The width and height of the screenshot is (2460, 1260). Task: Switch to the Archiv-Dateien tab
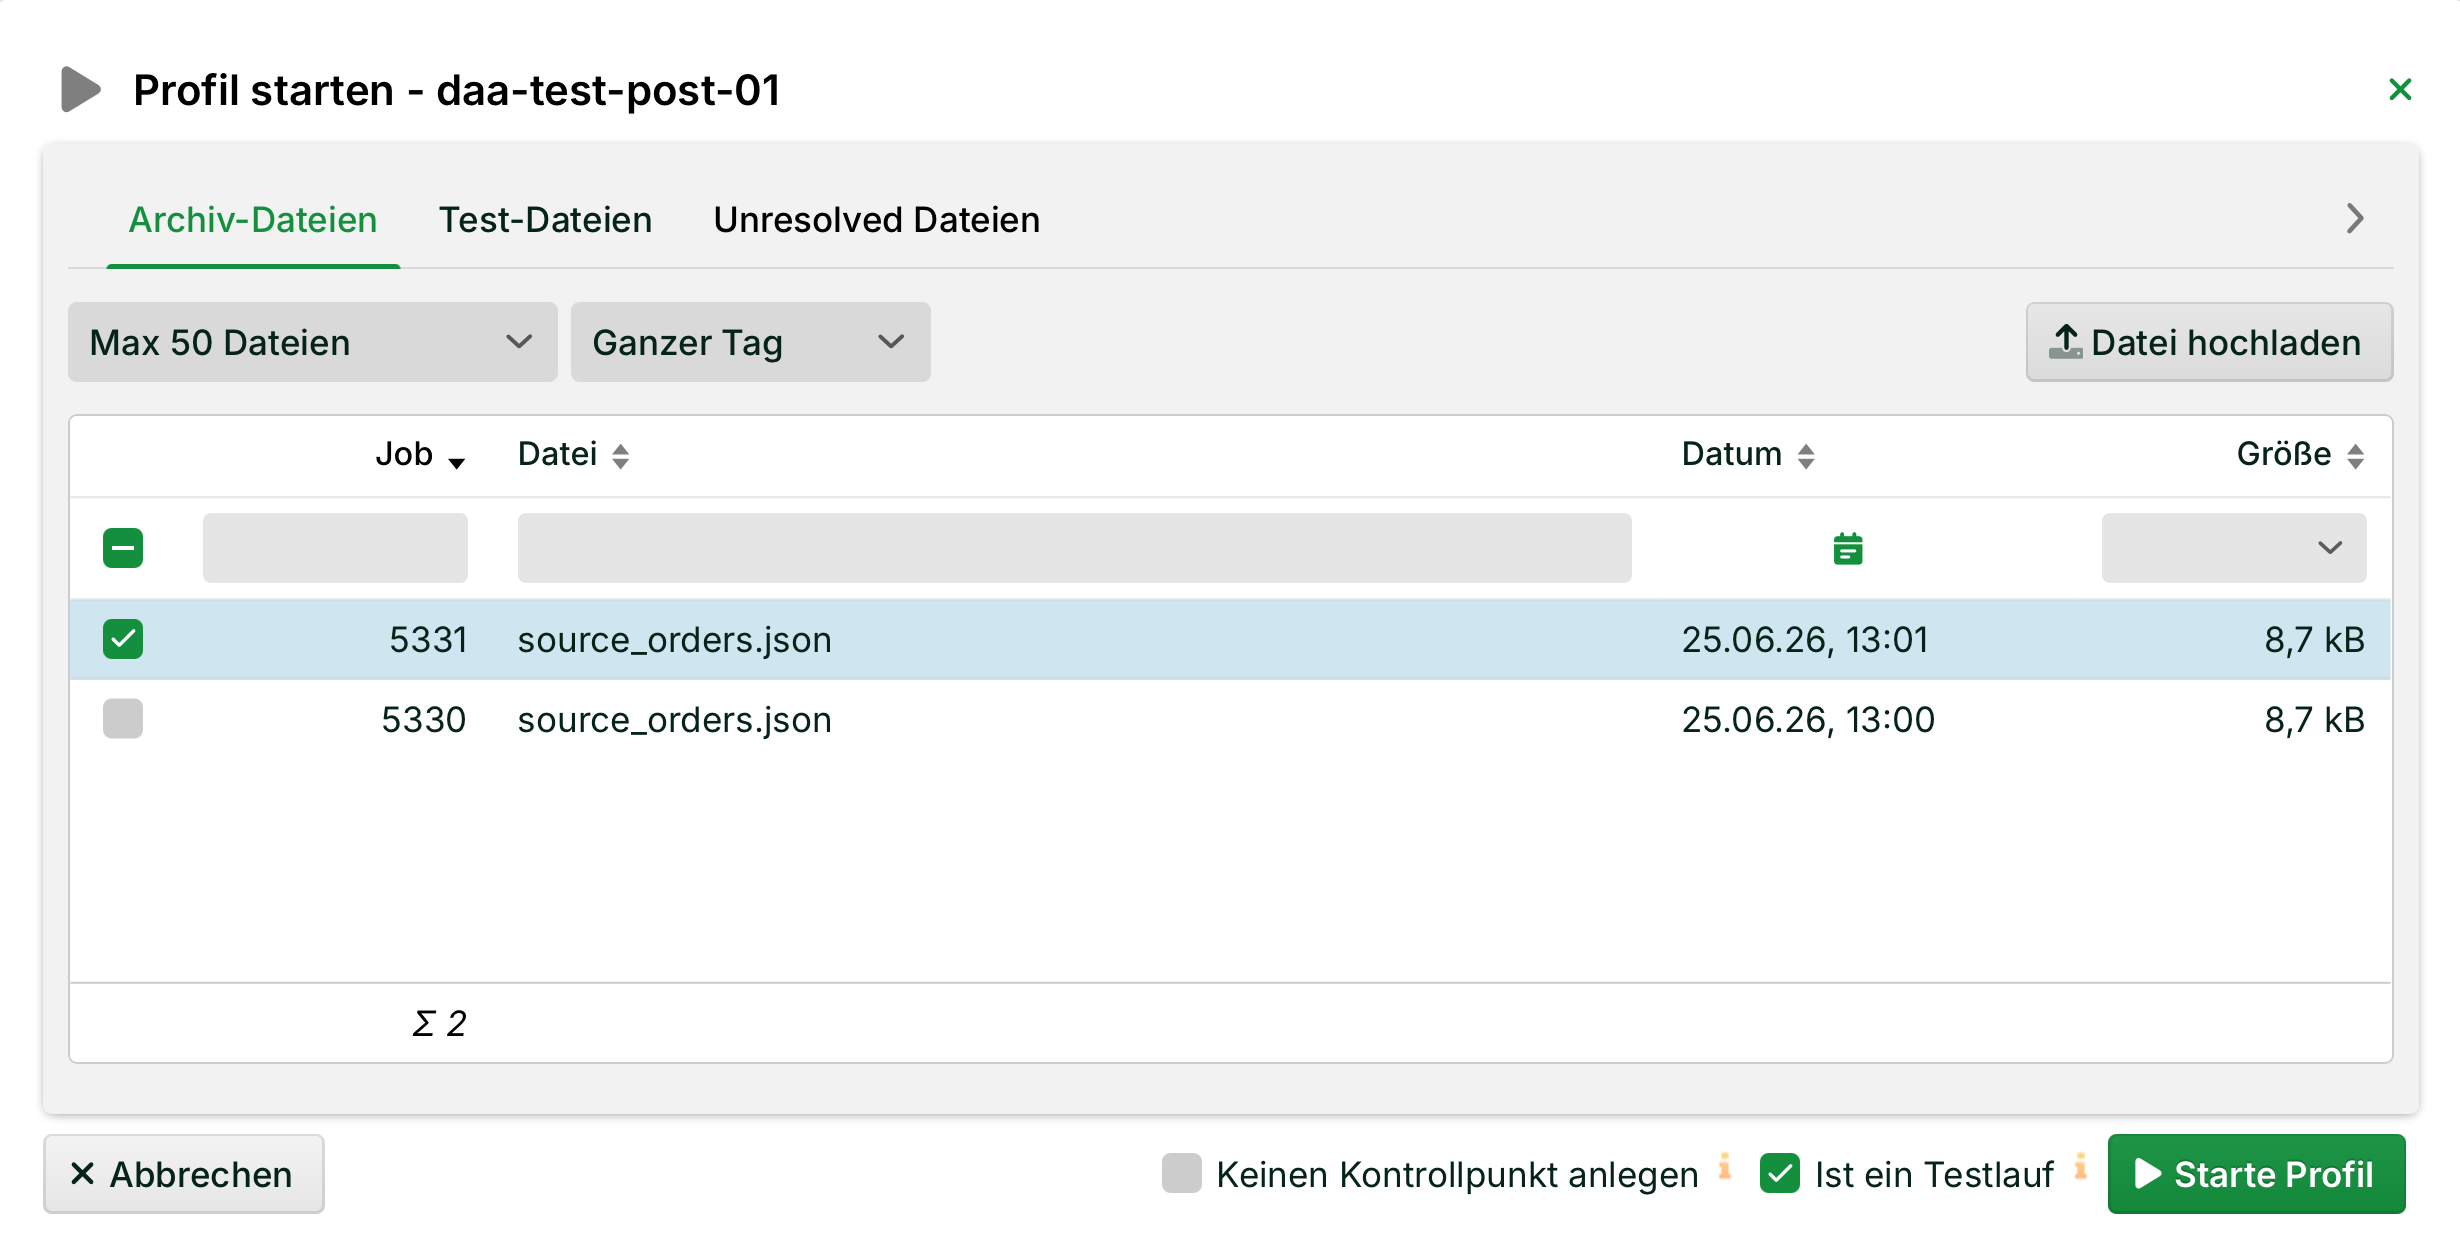[x=253, y=220]
